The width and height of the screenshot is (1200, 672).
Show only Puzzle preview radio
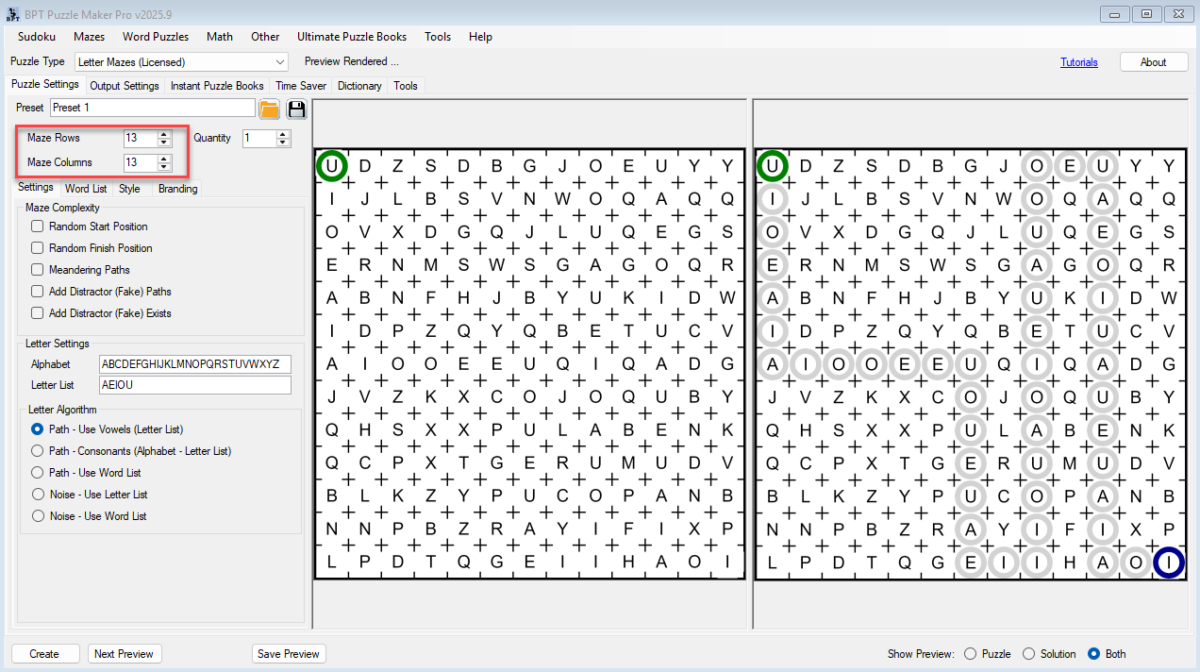[970, 654]
